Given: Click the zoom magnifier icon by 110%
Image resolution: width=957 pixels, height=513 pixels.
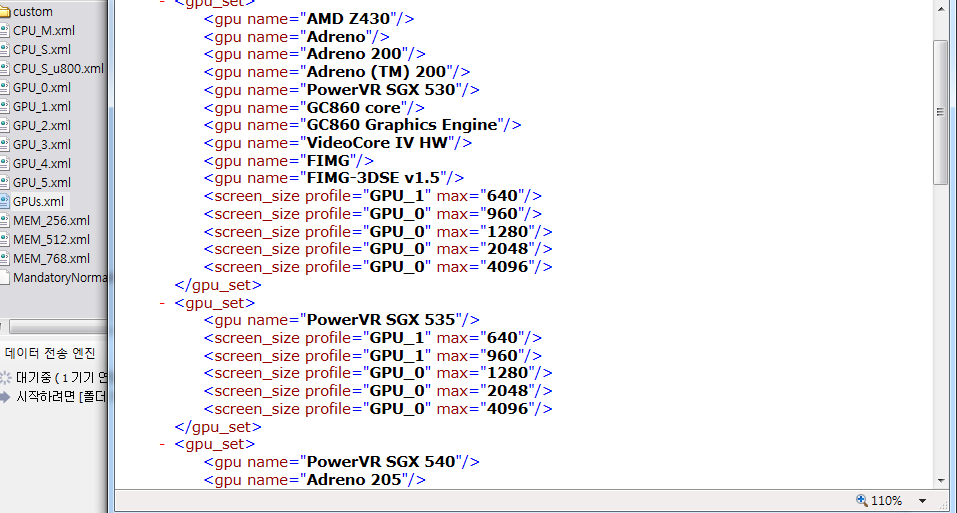Looking at the screenshot, I should tap(862, 500).
